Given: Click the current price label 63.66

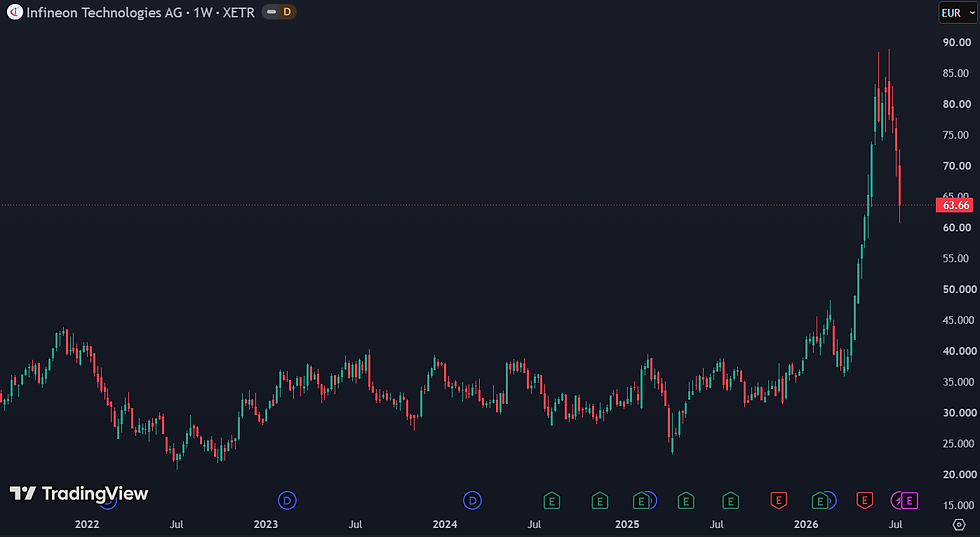Looking at the screenshot, I should (x=955, y=205).
